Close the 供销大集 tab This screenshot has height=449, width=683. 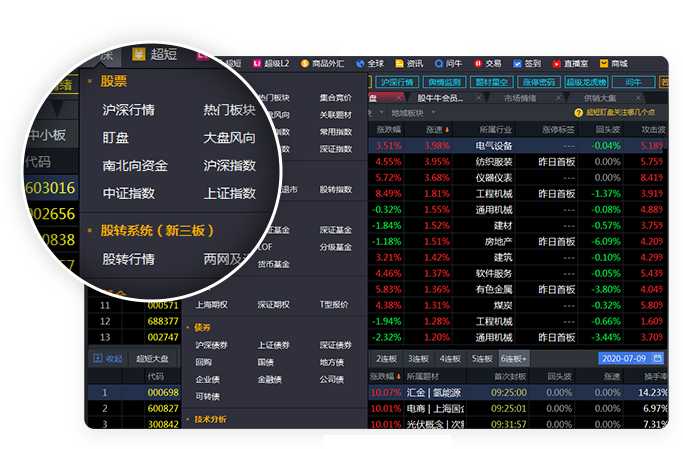(638, 98)
